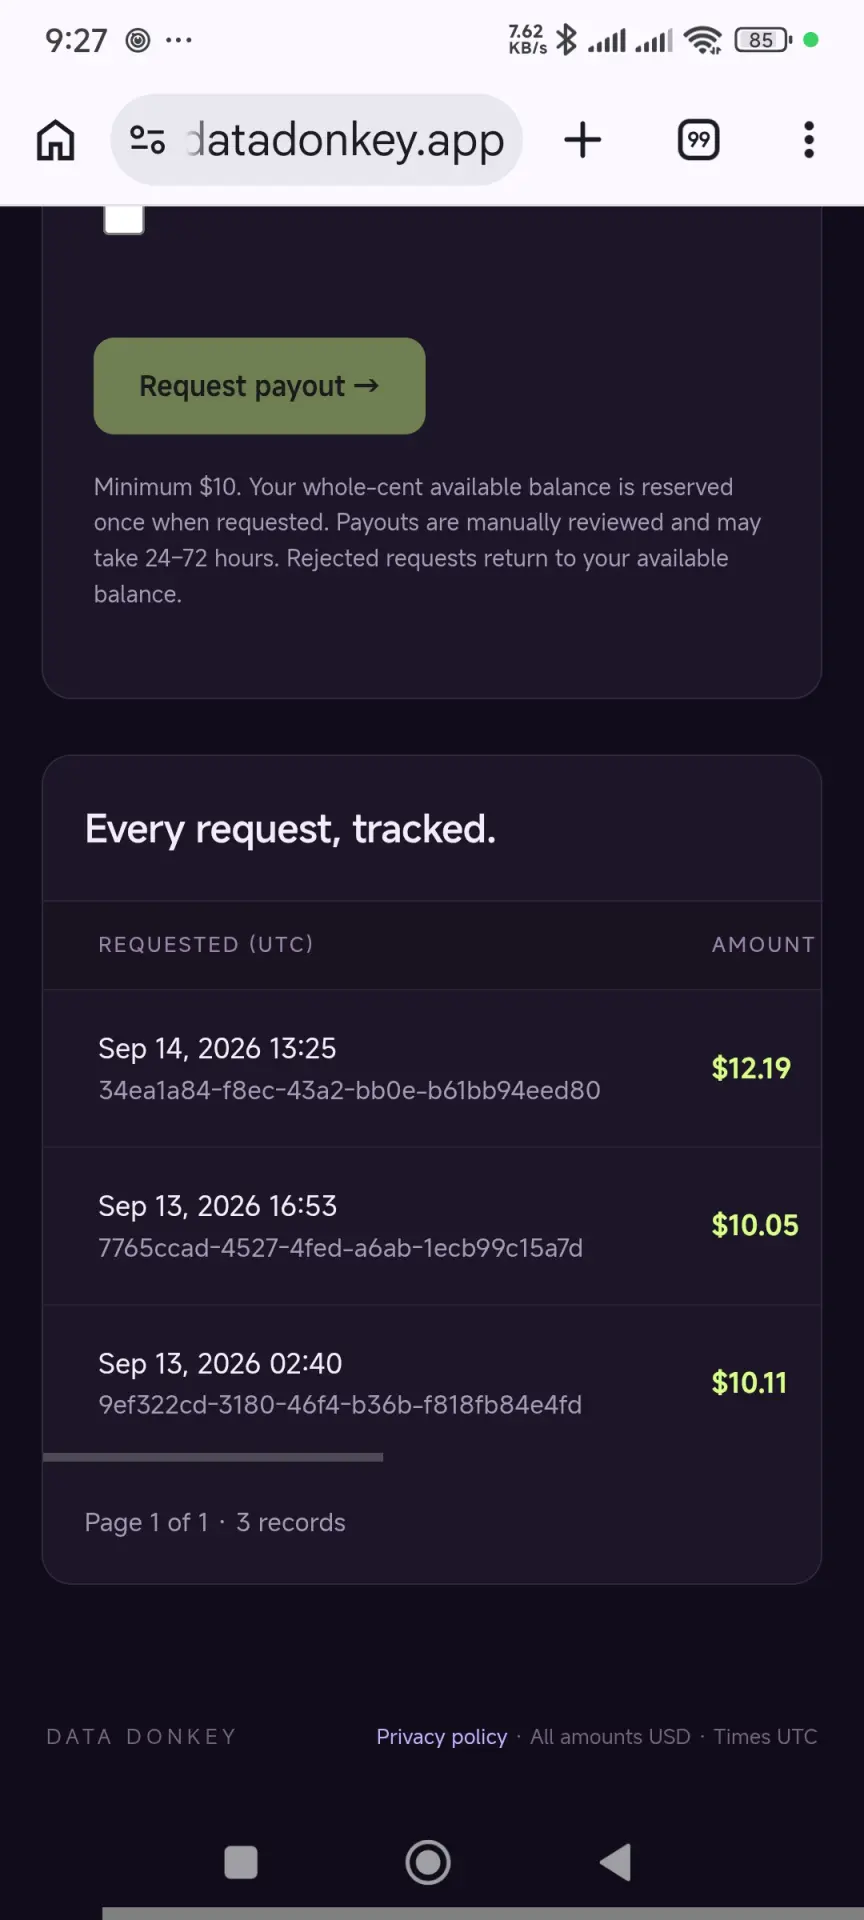Open browser three-dot overflow menu
This screenshot has width=864, height=1920.
pos(809,140)
